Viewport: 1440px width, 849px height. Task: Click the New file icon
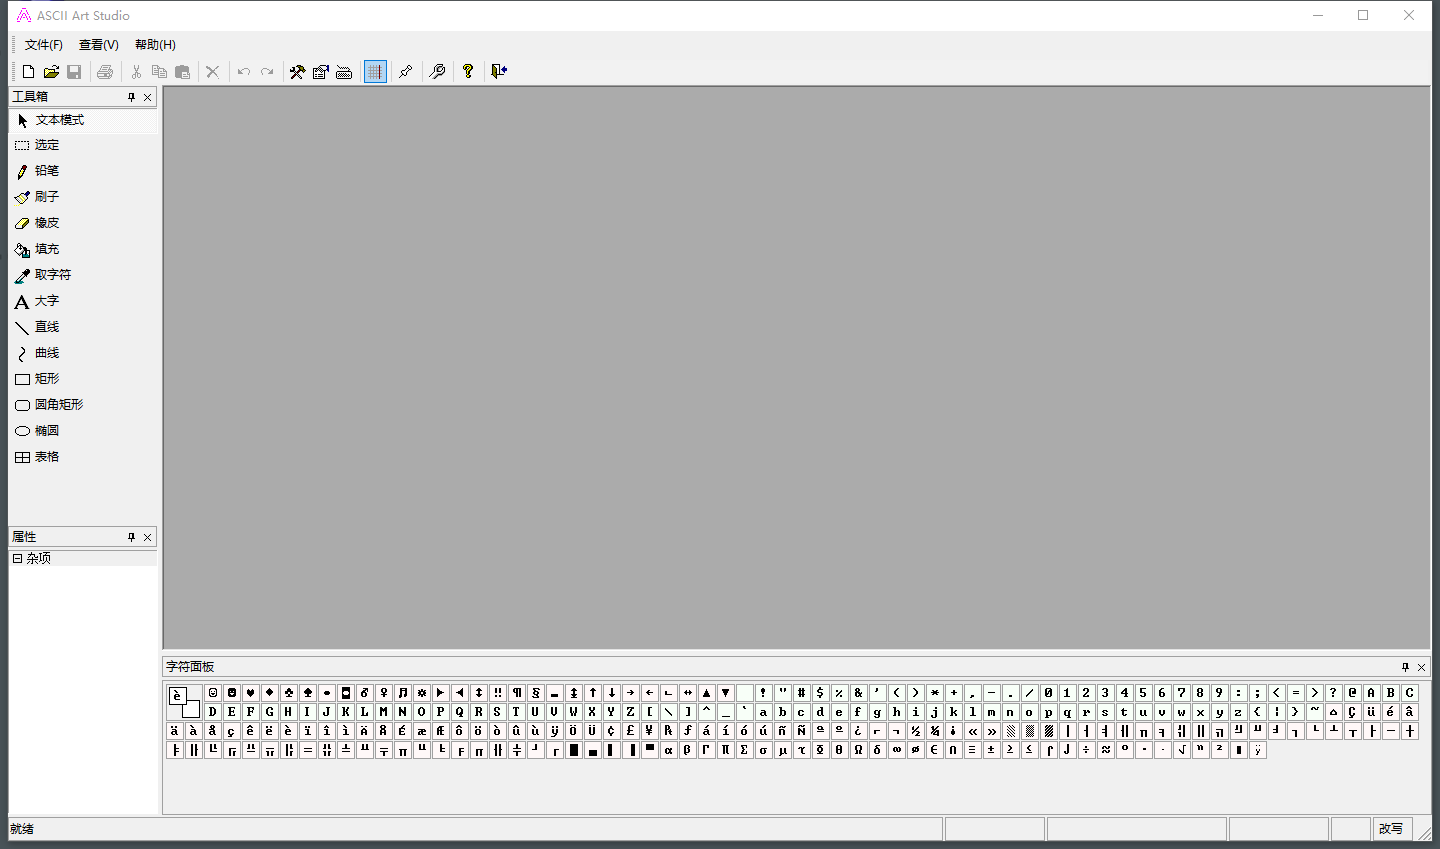(x=28, y=72)
